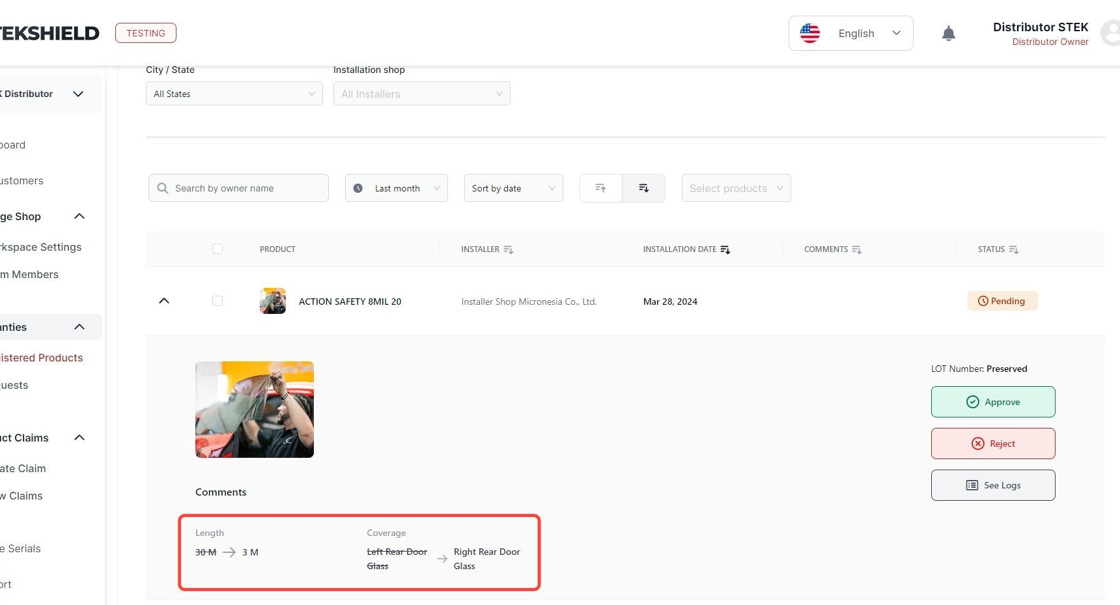Open the All Installers dropdown
This screenshot has height=605, width=1120.
(421, 94)
